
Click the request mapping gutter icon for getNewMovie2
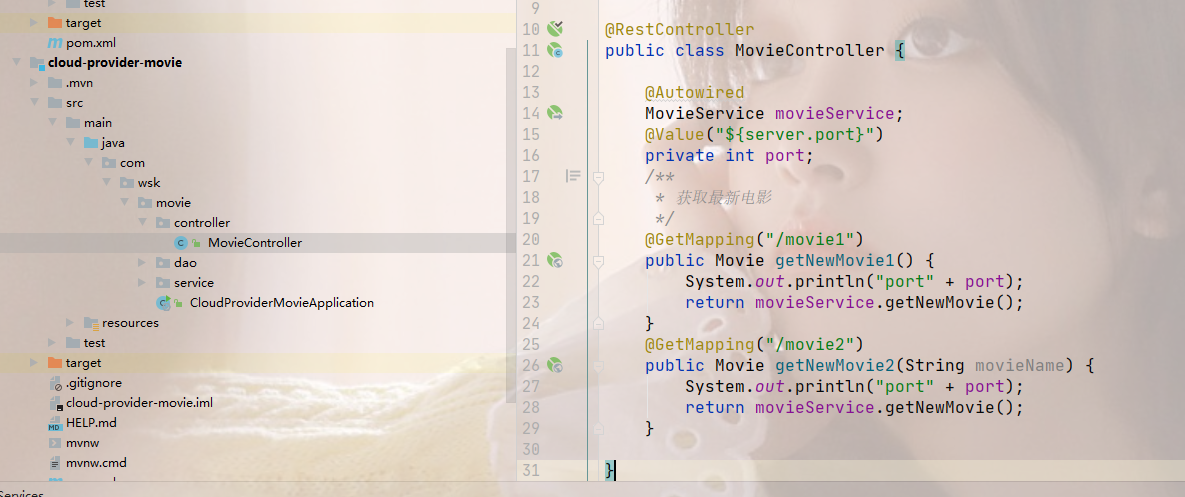(x=555, y=365)
